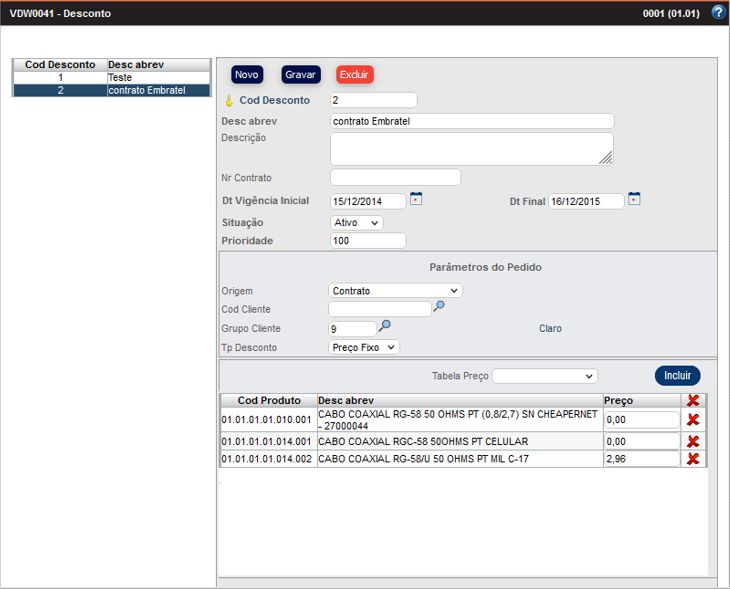Click red X in table header
The width and height of the screenshot is (730, 589).
pos(693,400)
